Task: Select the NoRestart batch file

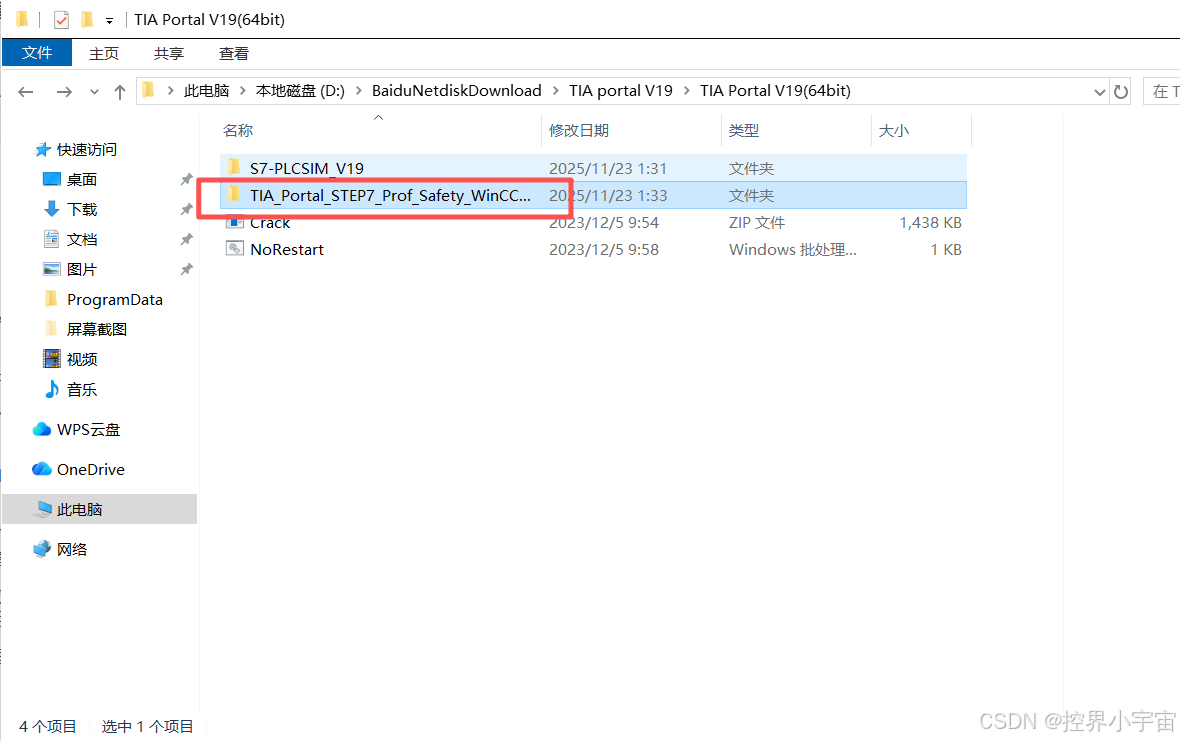Action: click(593, 250)
